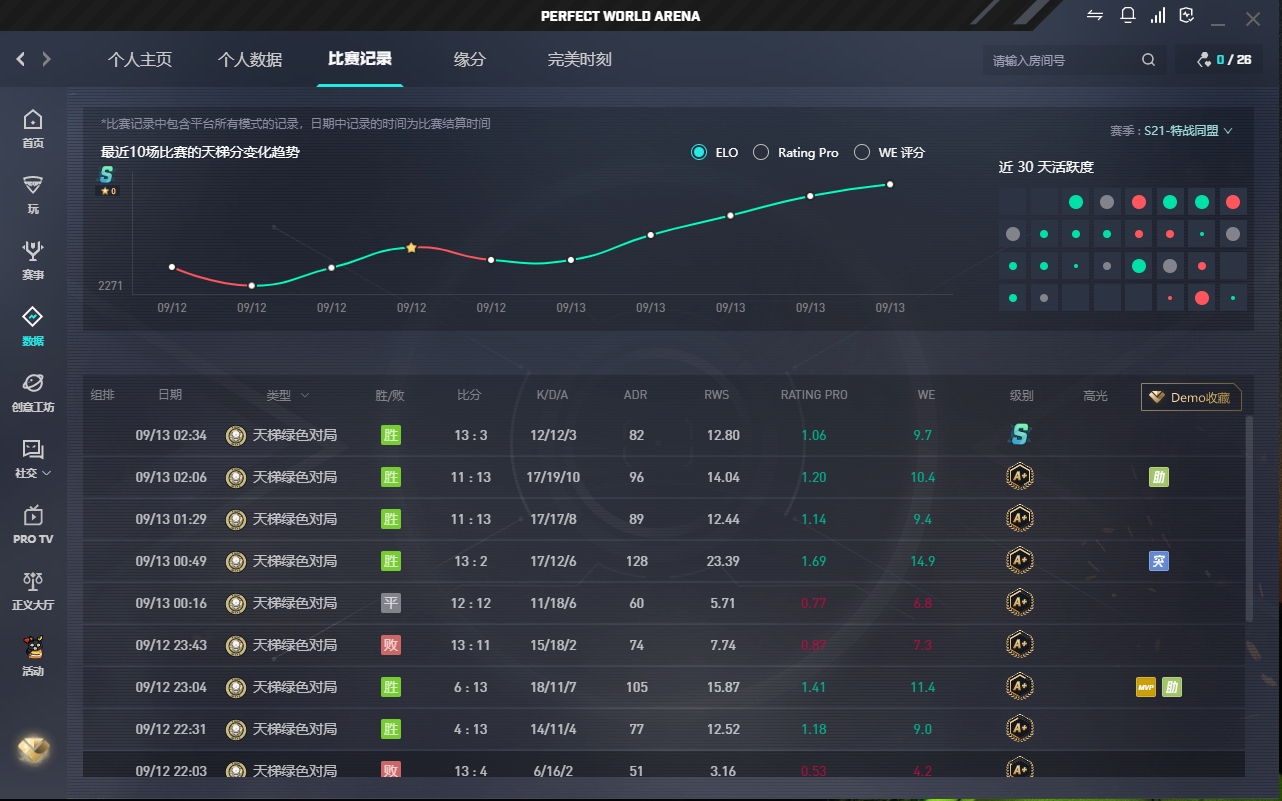Viewport: 1282px width, 801px height.
Task: Go forward with the right arrow
Action: click(46, 60)
